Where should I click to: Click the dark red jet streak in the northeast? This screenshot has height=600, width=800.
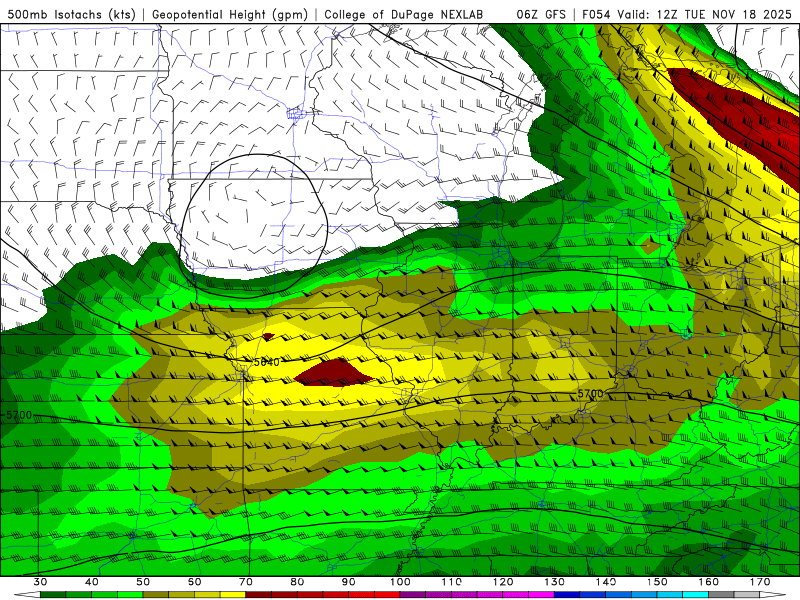740,122
